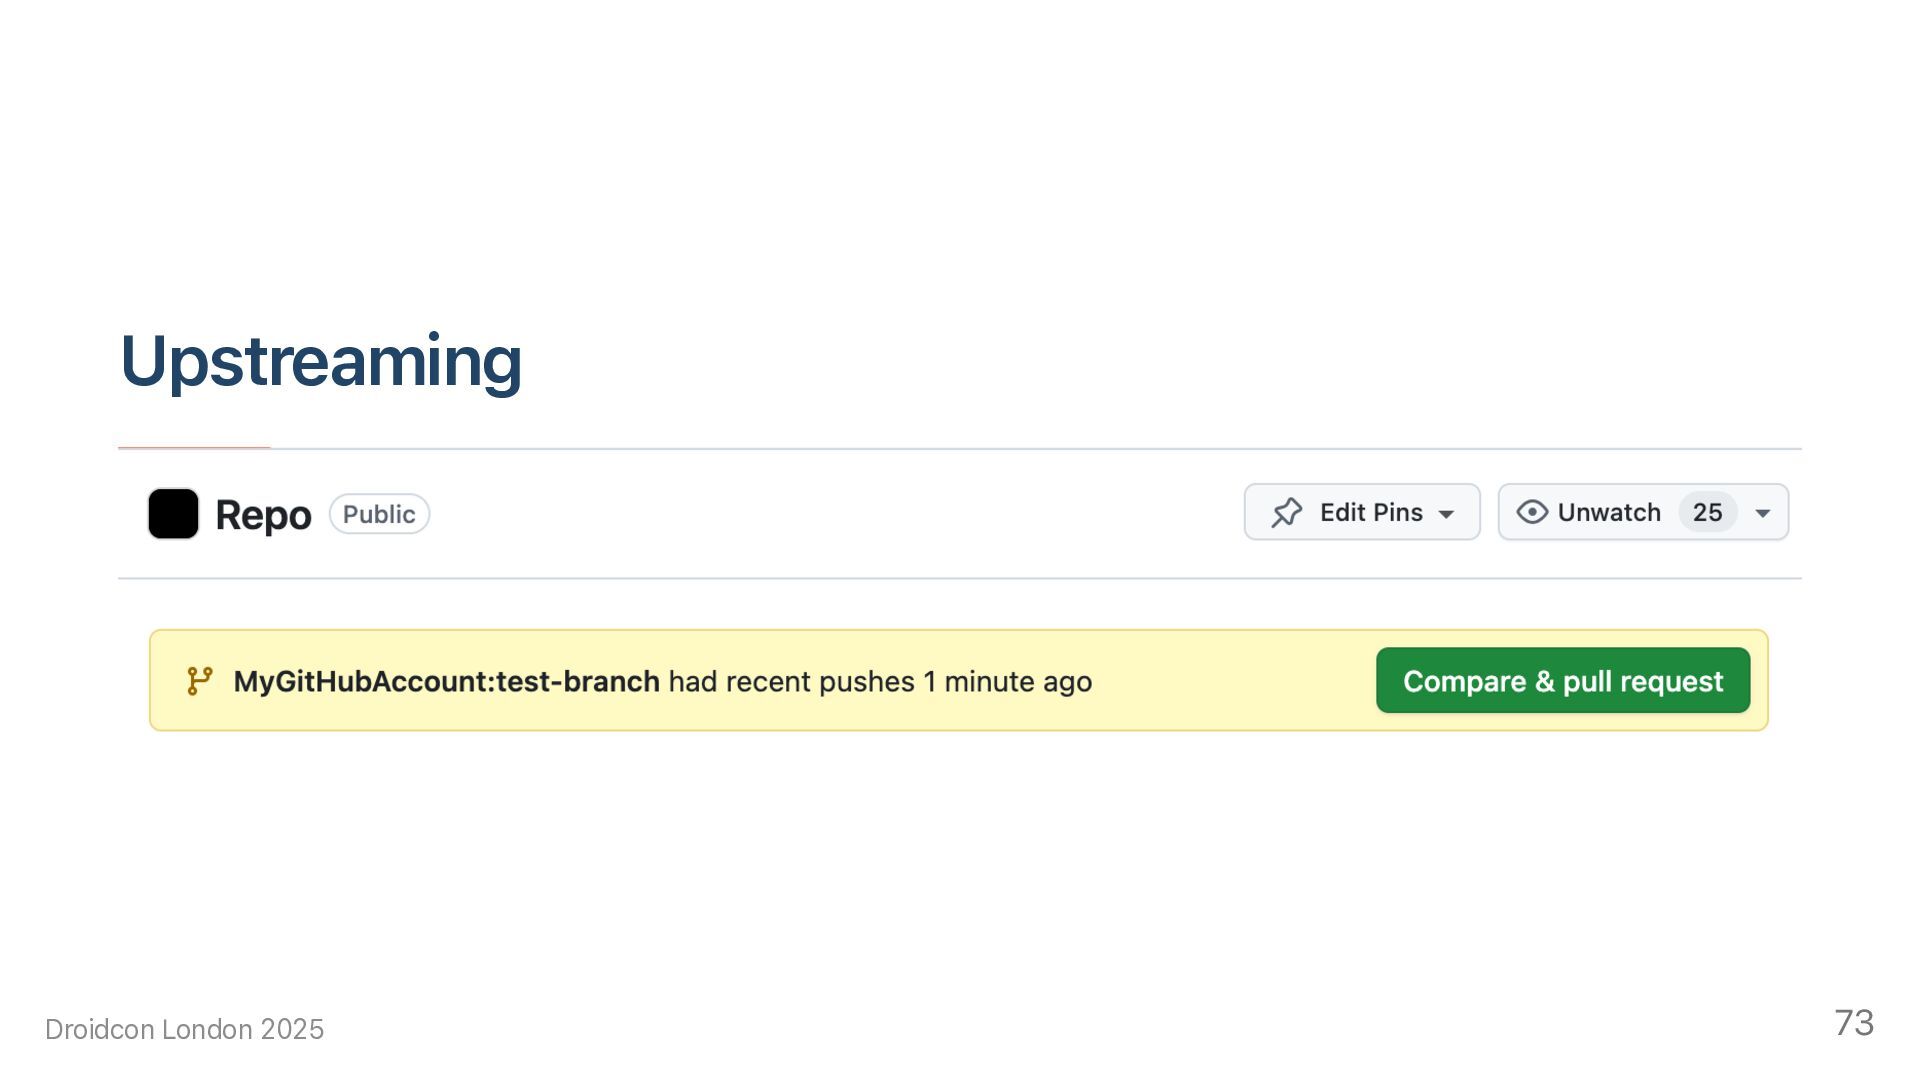Select the MyGitHubAccount:test-branch branch name
1920x1080 pixels.
446,682
